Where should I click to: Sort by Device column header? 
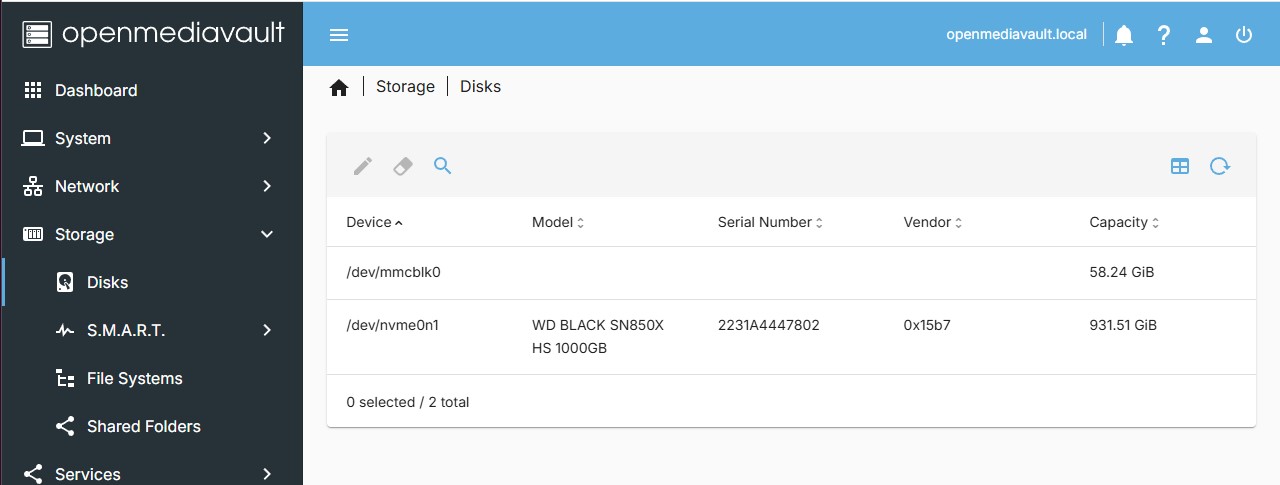[375, 222]
